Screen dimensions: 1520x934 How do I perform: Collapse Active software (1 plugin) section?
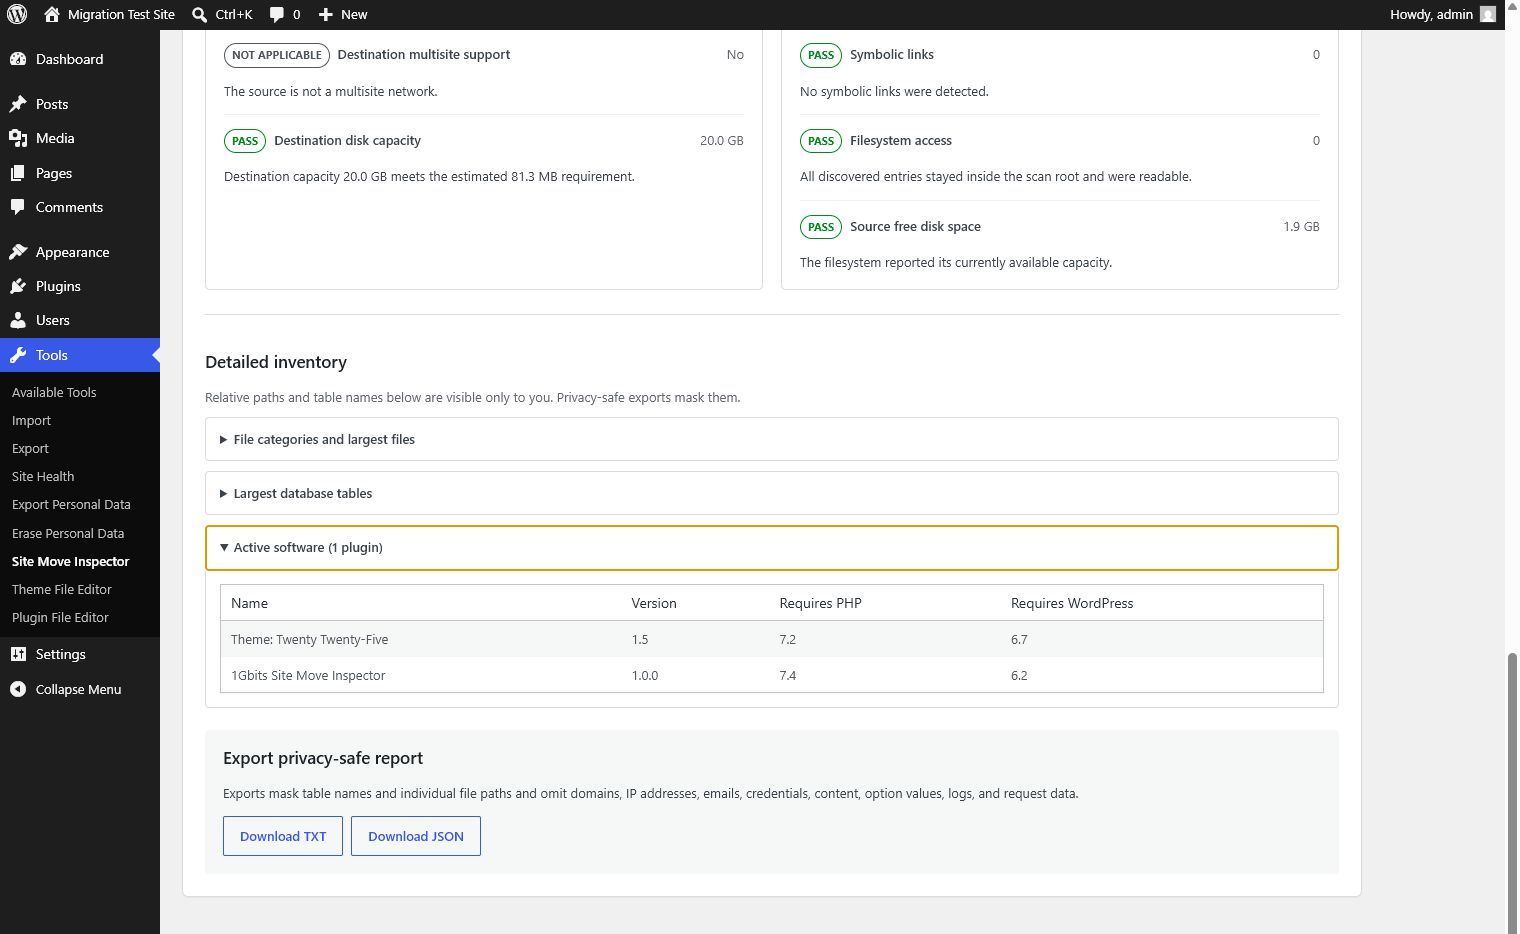point(771,548)
